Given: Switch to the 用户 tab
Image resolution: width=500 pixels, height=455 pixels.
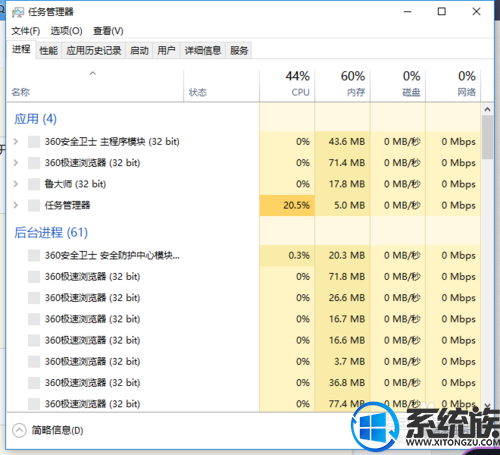Looking at the screenshot, I should pyautogui.click(x=166, y=51).
